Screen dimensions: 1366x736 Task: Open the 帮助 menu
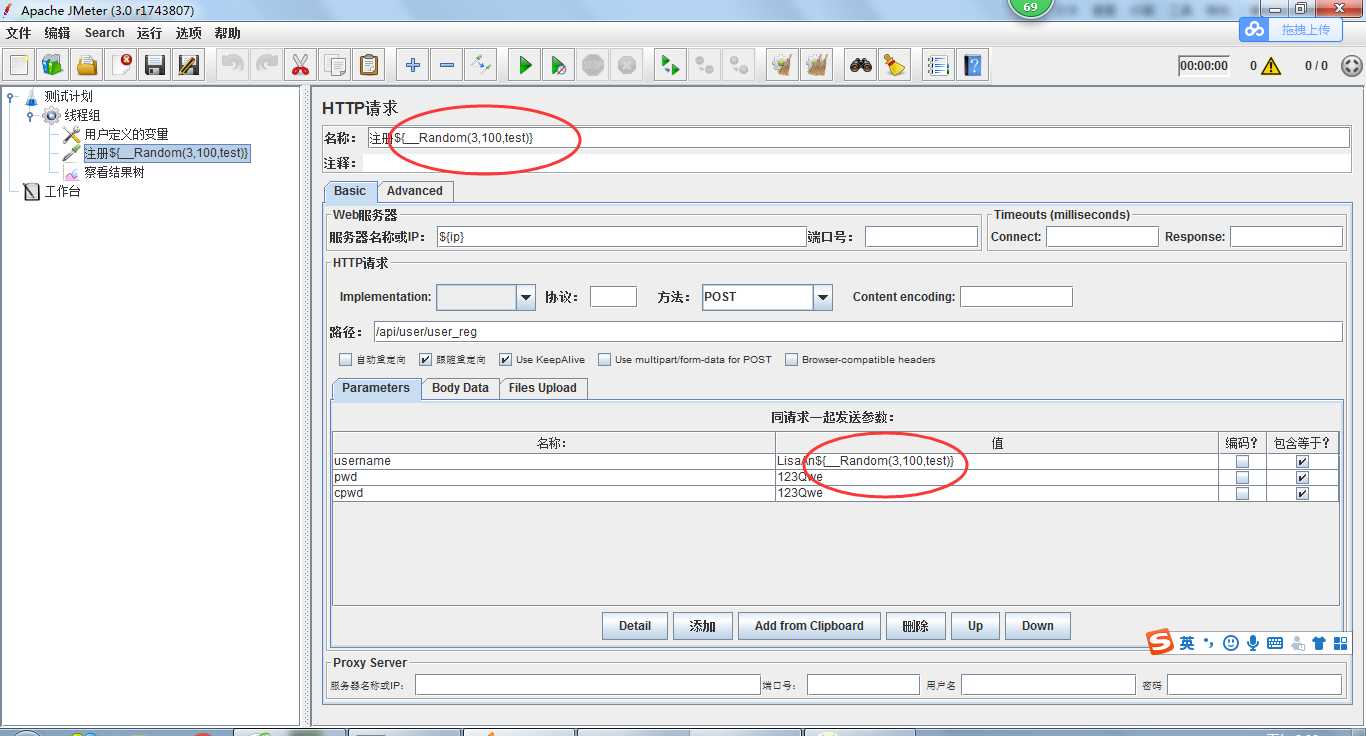[227, 33]
